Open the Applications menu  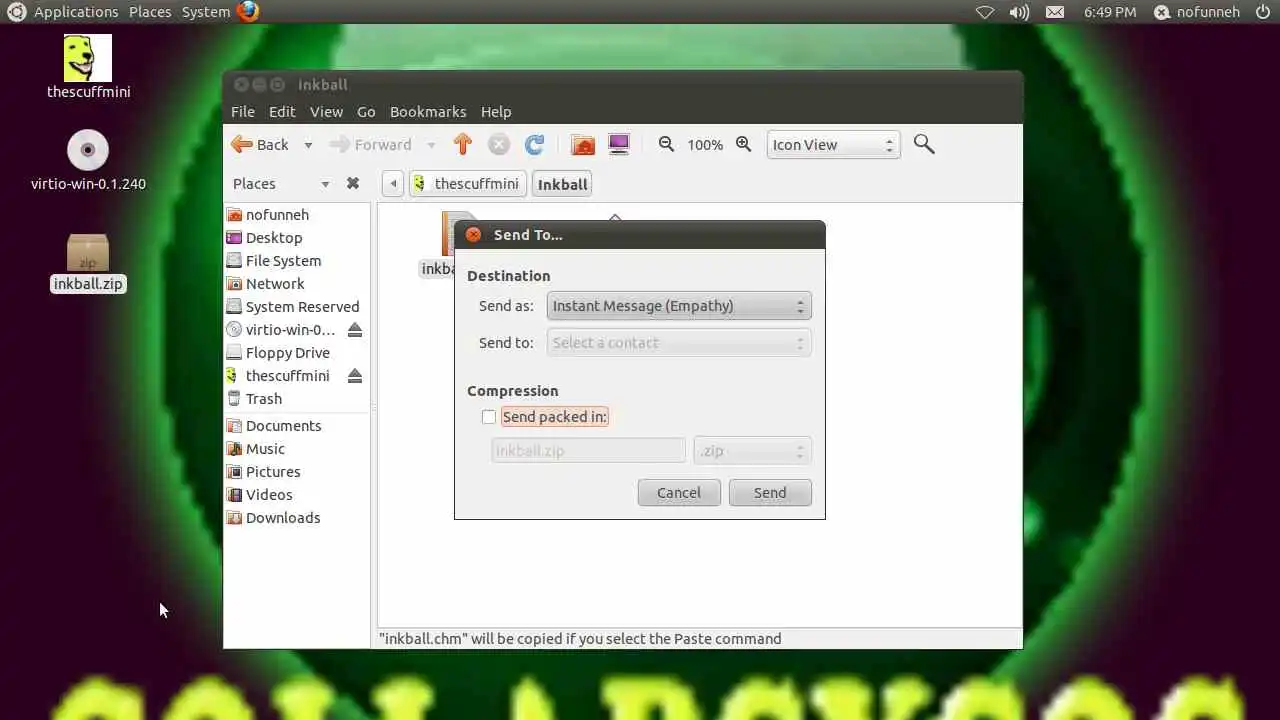[76, 12]
